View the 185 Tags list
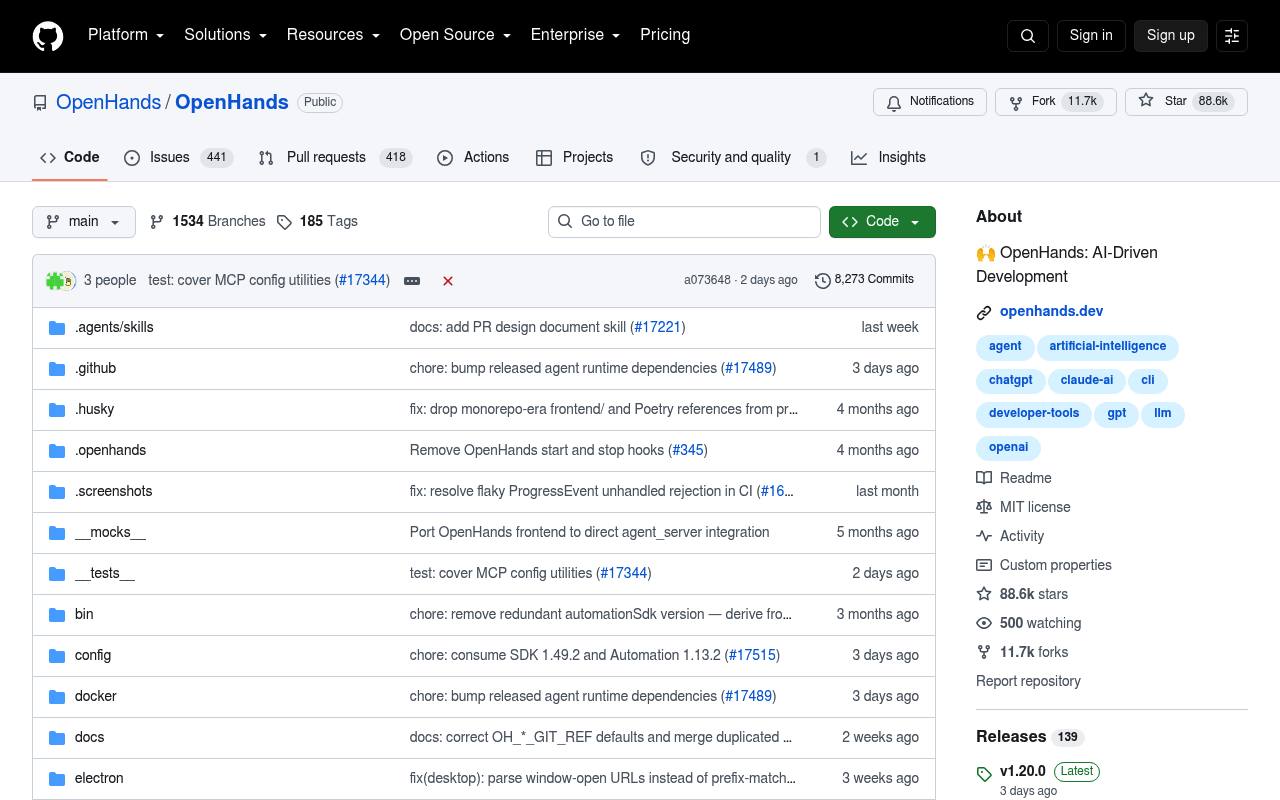 tap(318, 222)
